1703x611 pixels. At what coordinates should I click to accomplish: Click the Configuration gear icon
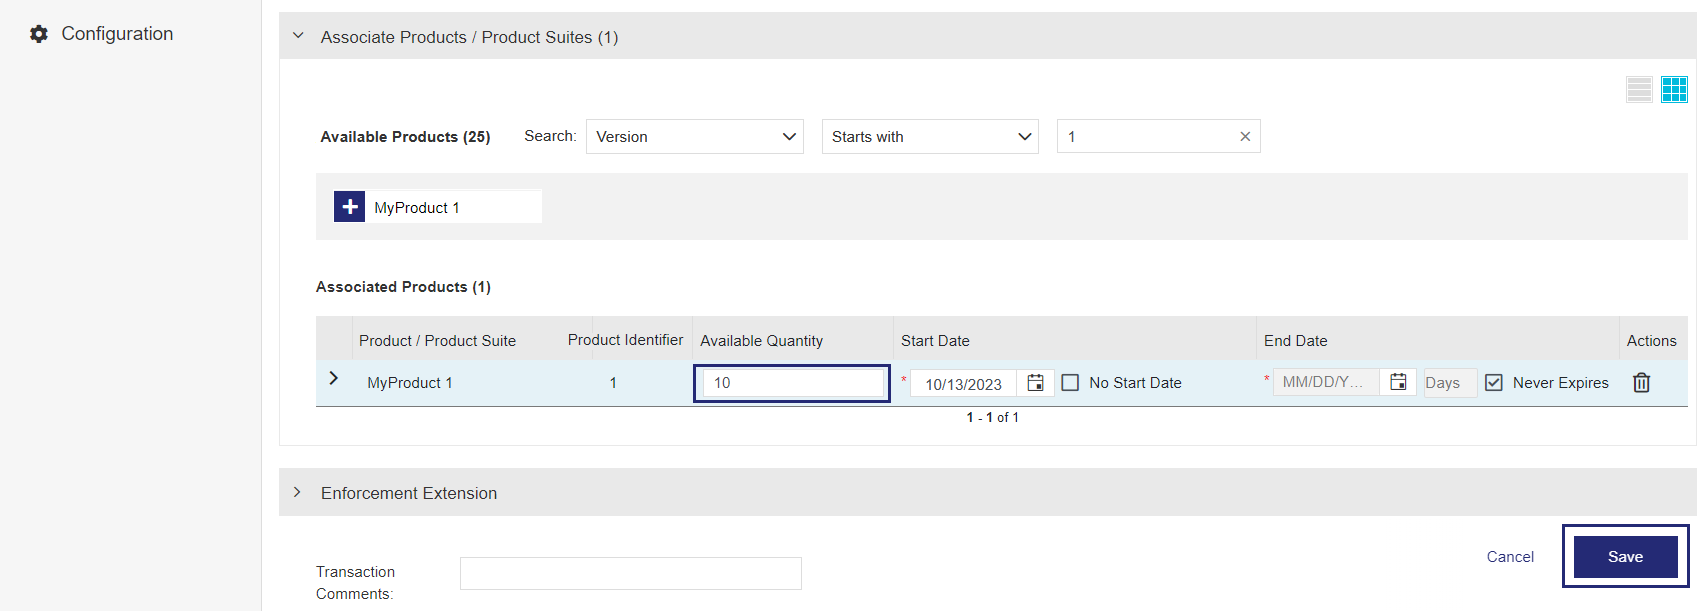(x=39, y=34)
